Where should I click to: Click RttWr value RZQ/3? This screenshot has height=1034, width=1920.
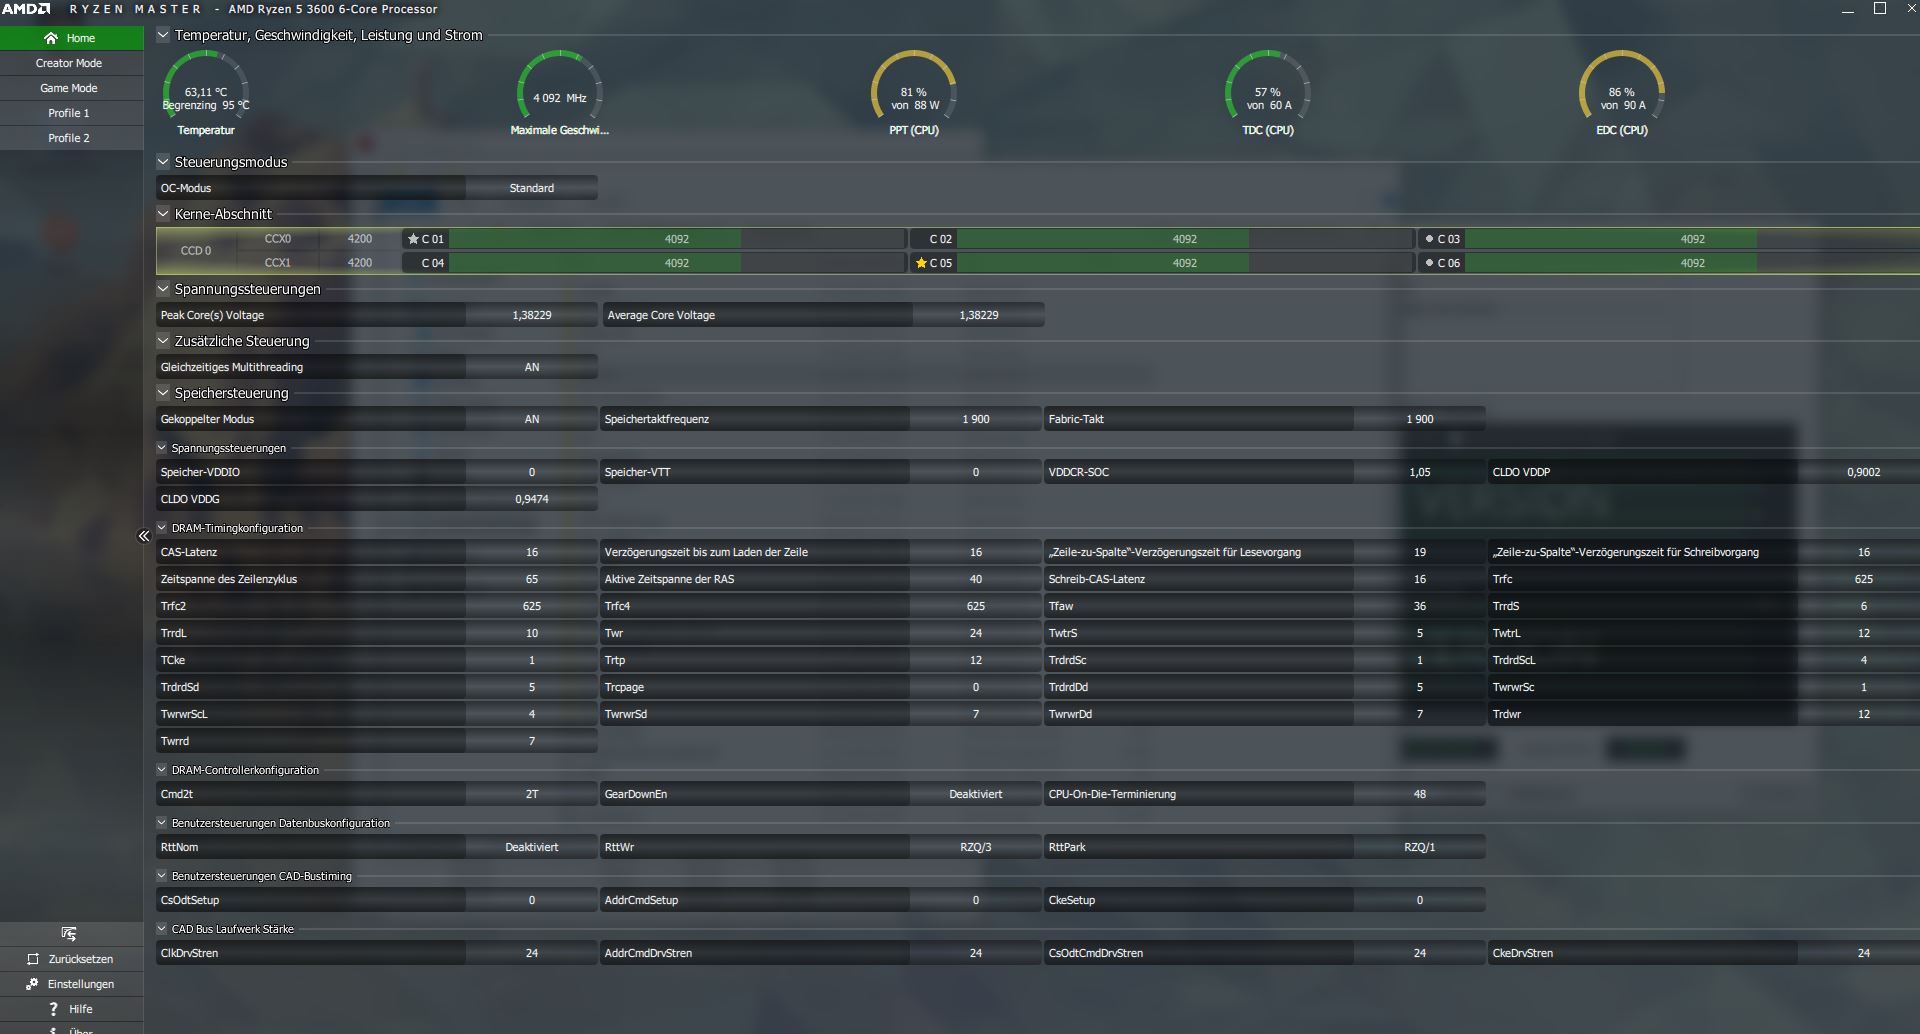pyautogui.click(x=976, y=847)
